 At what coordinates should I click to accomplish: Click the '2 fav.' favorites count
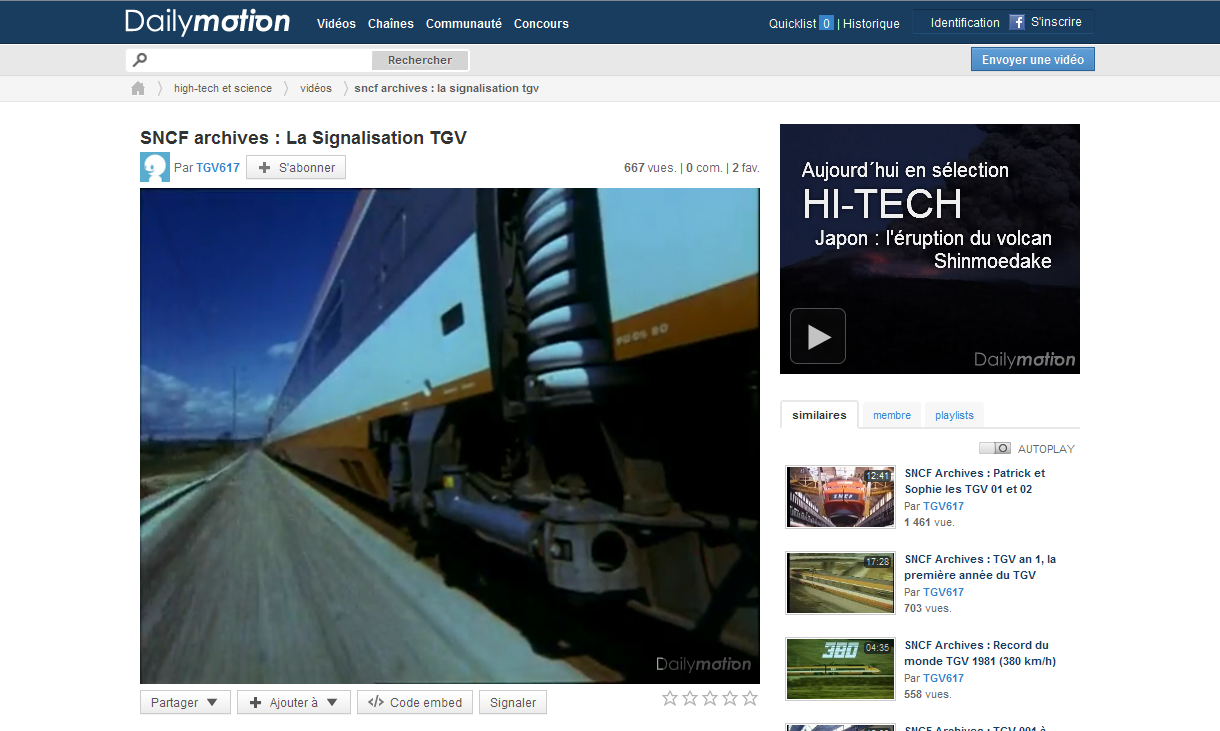(x=746, y=167)
